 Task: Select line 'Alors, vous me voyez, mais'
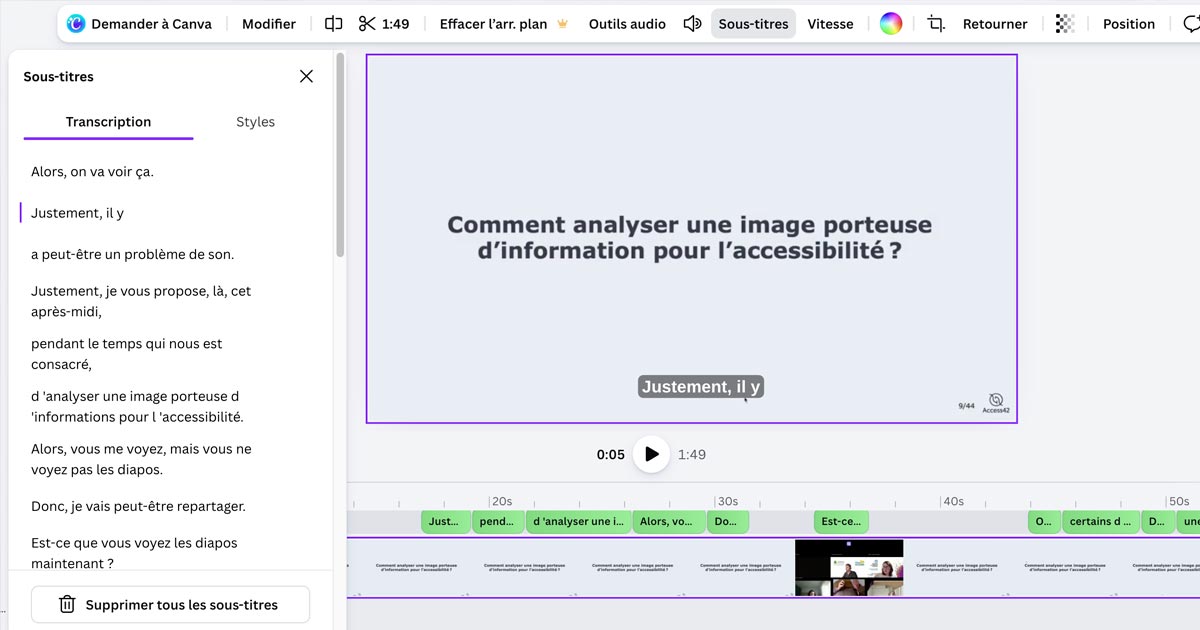141,459
